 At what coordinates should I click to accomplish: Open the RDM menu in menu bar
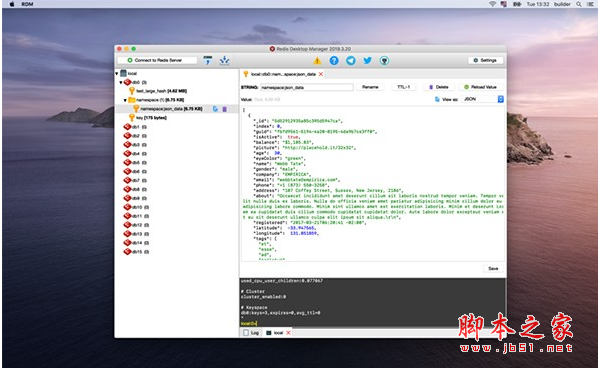(27, 4)
